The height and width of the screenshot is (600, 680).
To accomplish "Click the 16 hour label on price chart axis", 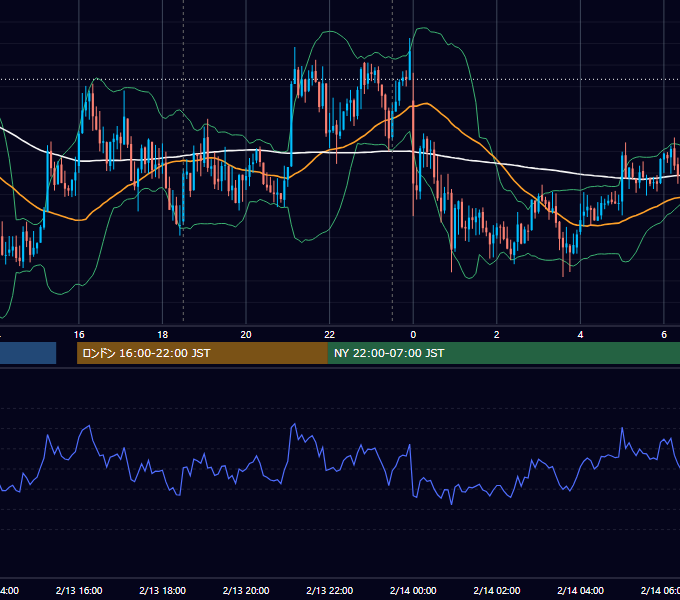I will [79, 335].
